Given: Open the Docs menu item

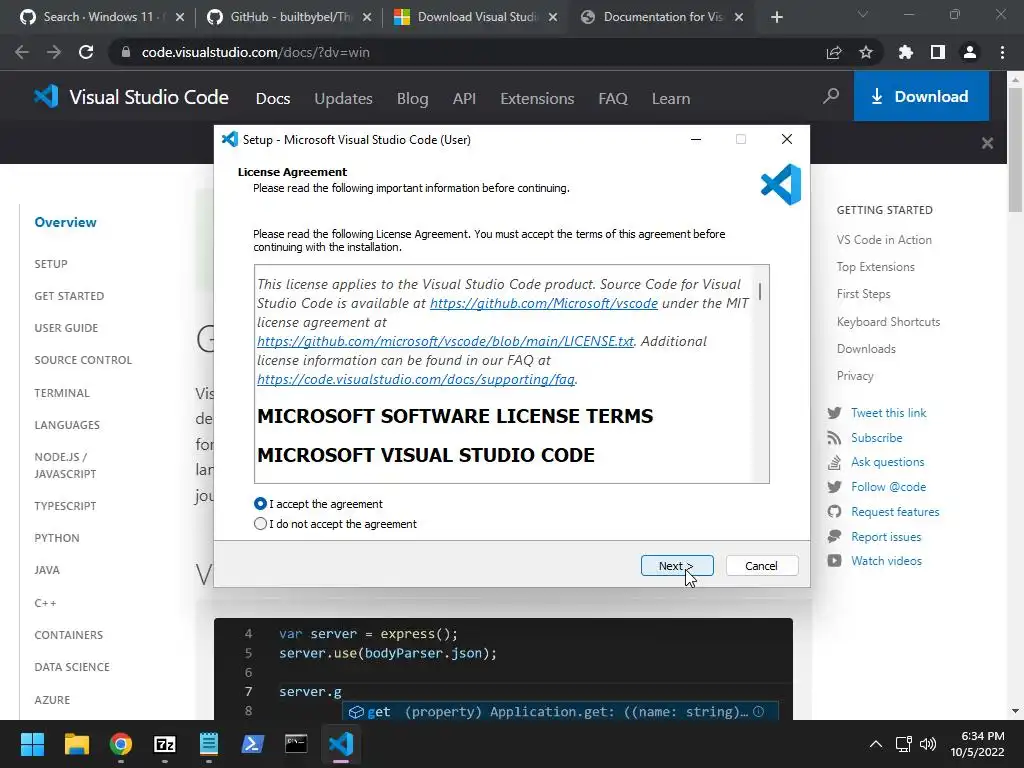Looking at the screenshot, I should [273, 99].
